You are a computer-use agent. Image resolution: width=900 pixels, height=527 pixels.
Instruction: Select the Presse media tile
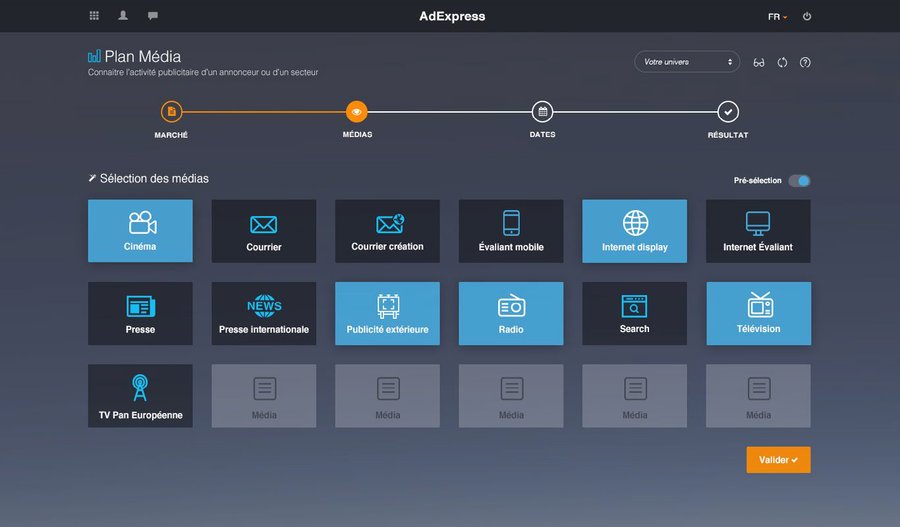[x=140, y=313]
